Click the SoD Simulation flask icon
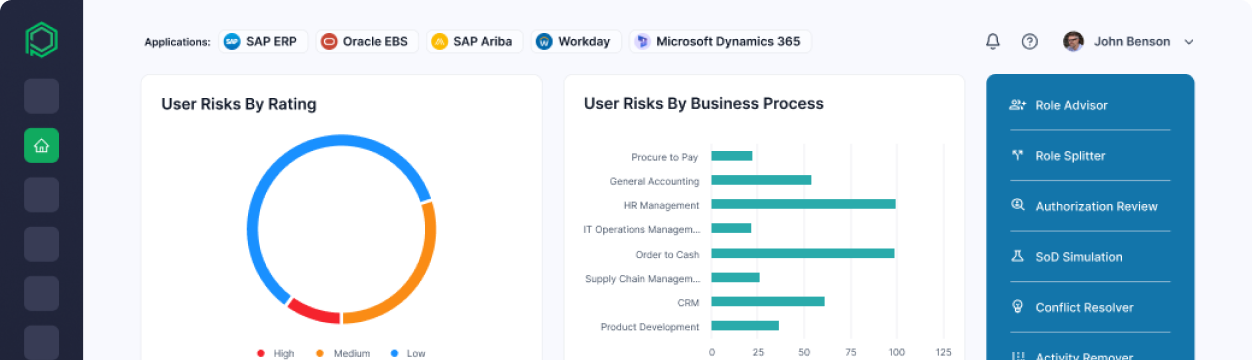The width and height of the screenshot is (1252, 360). (x=1018, y=256)
